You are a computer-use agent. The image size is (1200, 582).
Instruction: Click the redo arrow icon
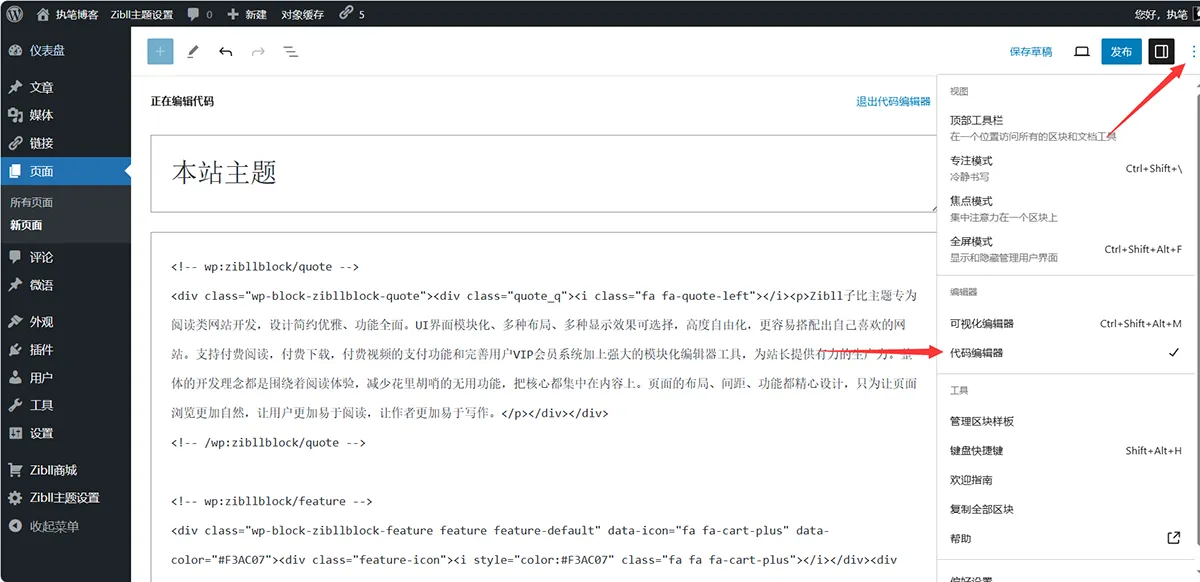(x=259, y=51)
